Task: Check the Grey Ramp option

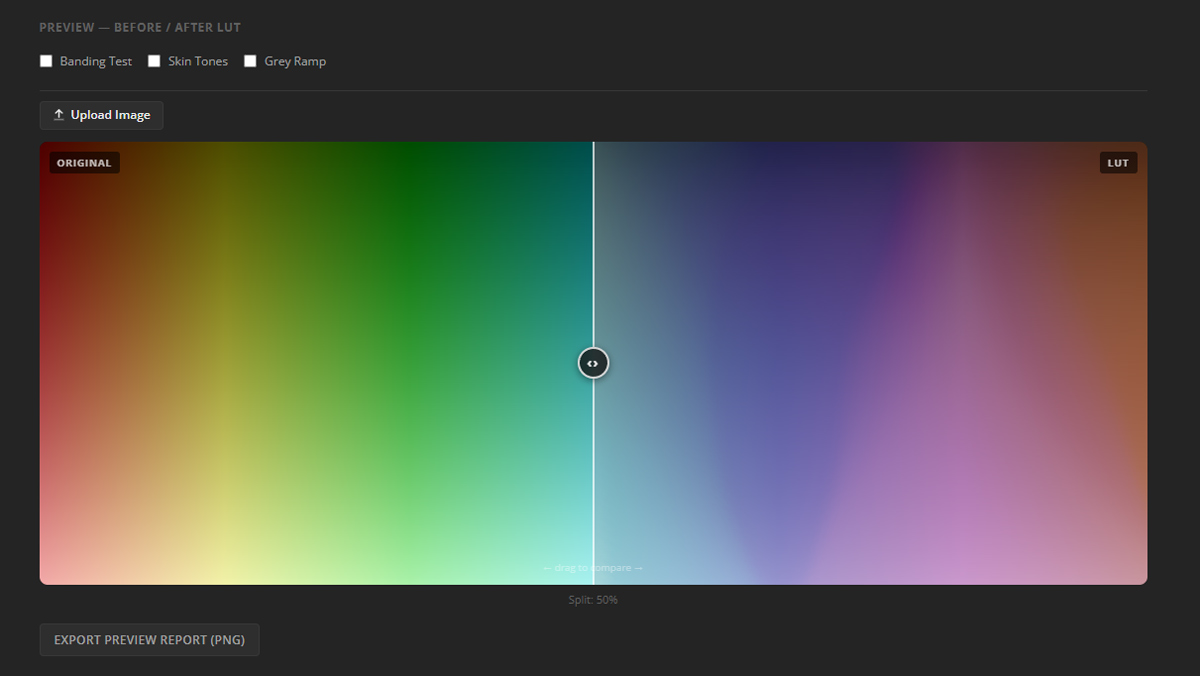Action: point(250,61)
